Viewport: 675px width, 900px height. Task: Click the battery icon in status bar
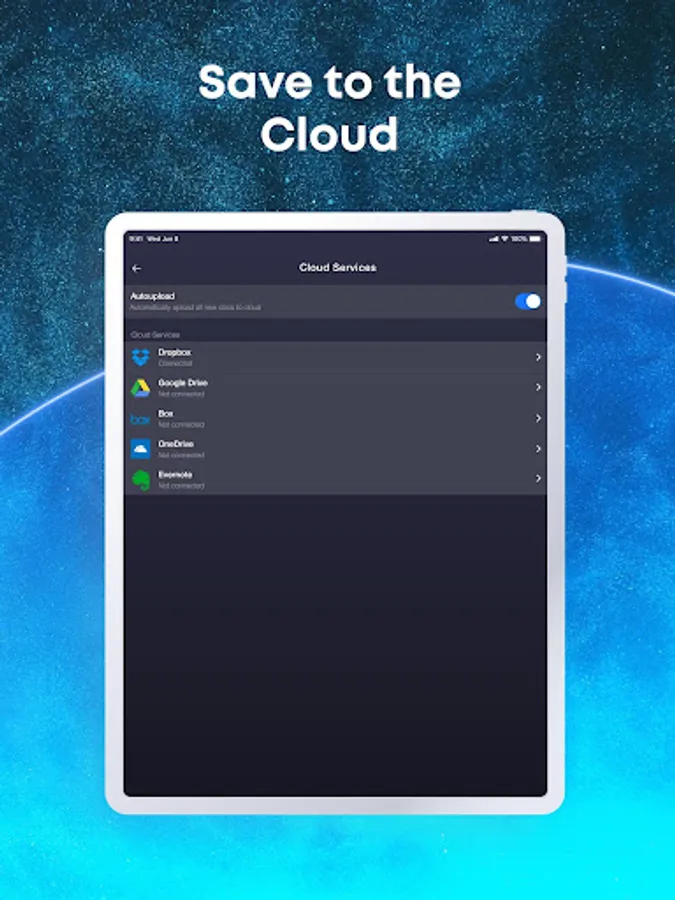point(535,239)
